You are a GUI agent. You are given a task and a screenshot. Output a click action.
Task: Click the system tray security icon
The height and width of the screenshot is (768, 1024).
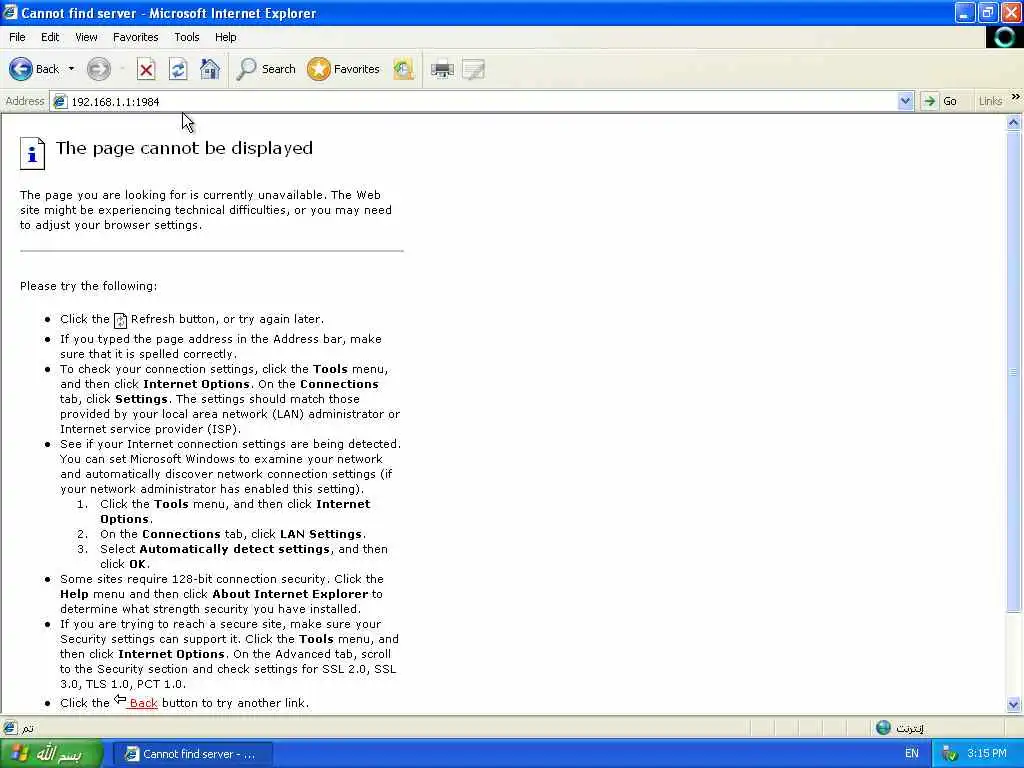pyautogui.click(x=950, y=754)
